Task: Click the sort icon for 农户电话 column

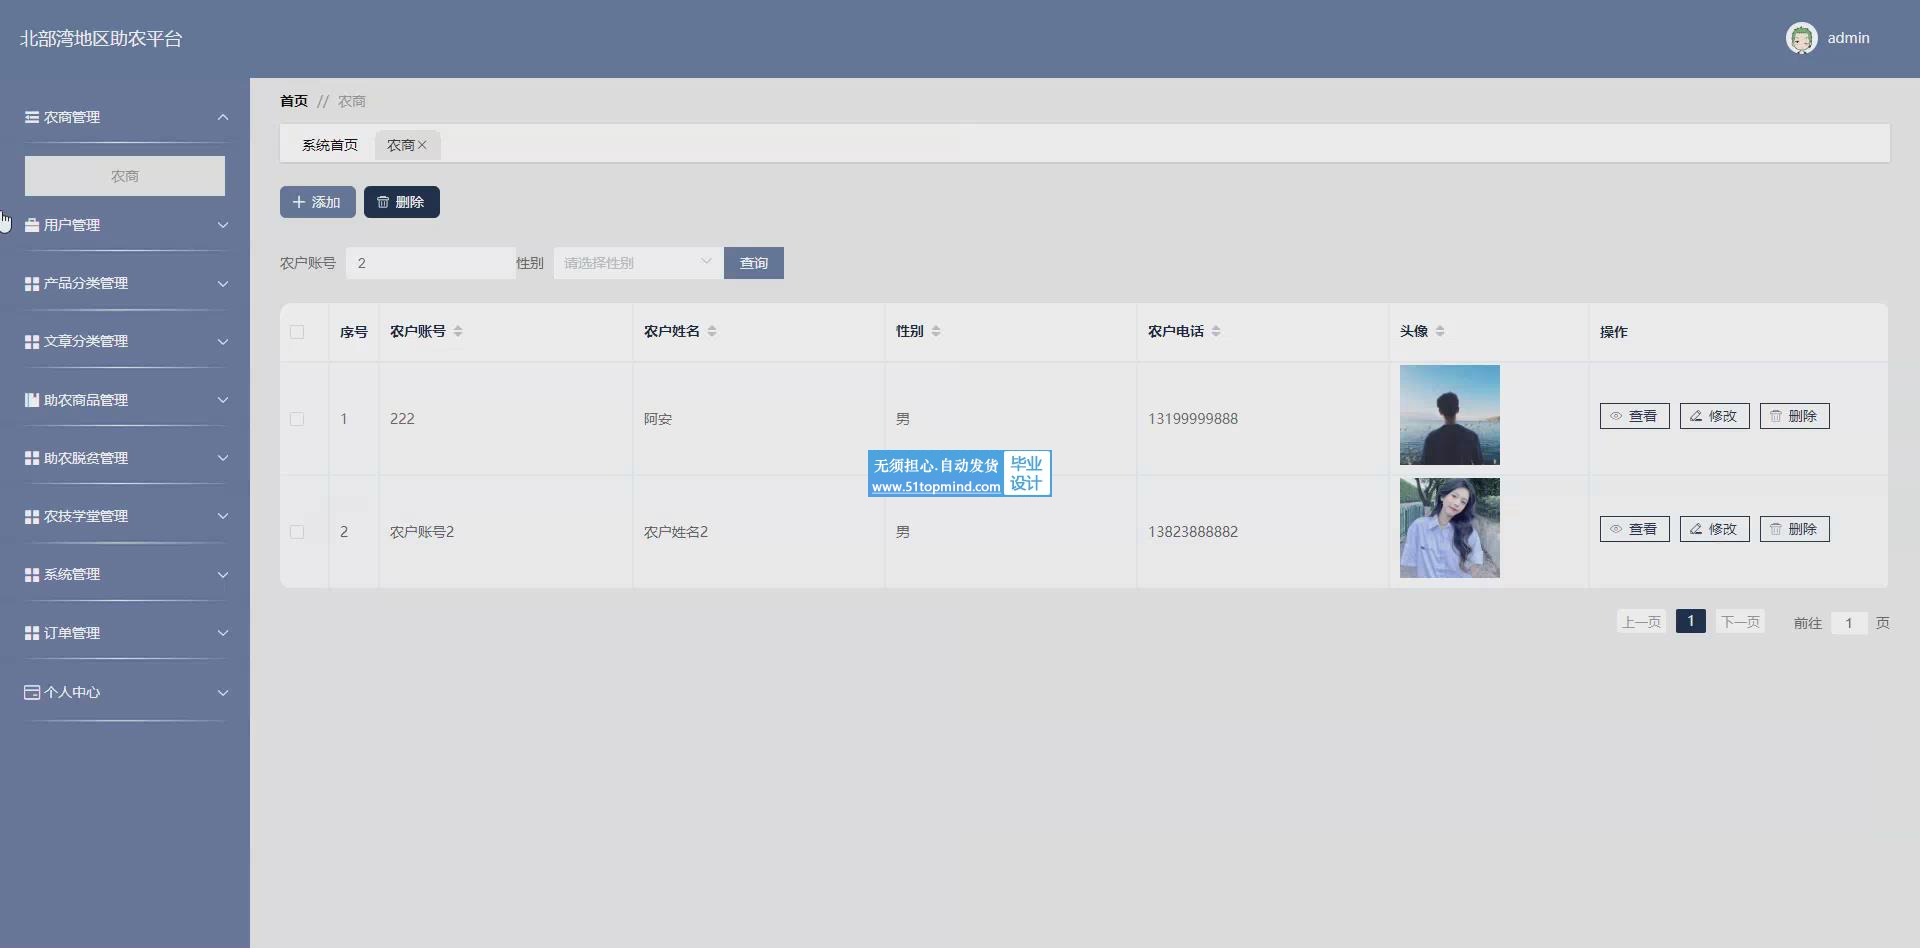Action: tap(1216, 331)
